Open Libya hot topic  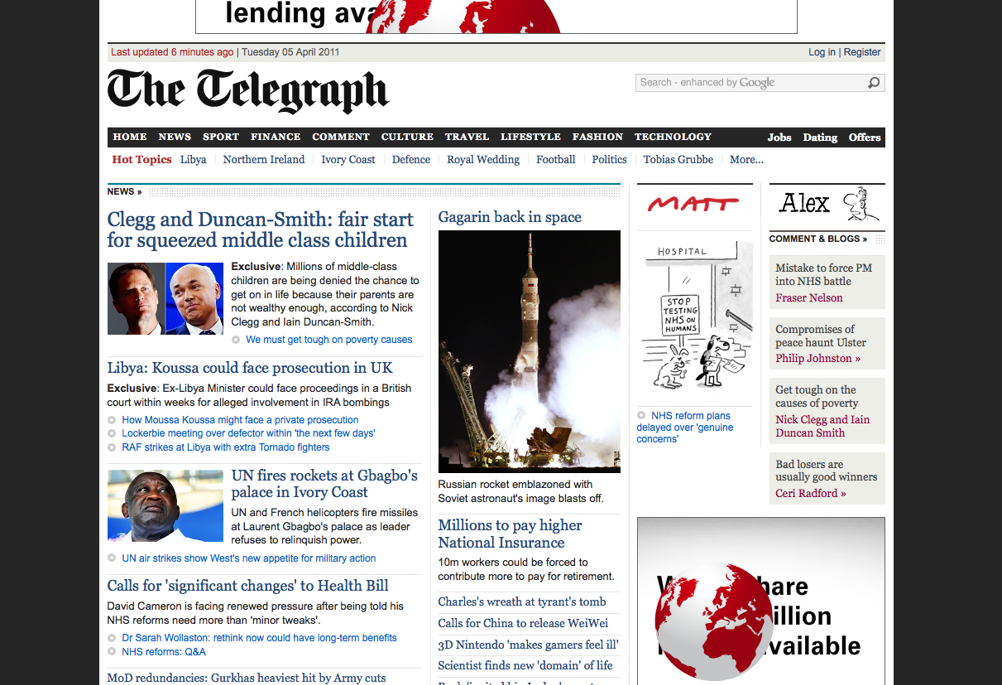click(193, 160)
